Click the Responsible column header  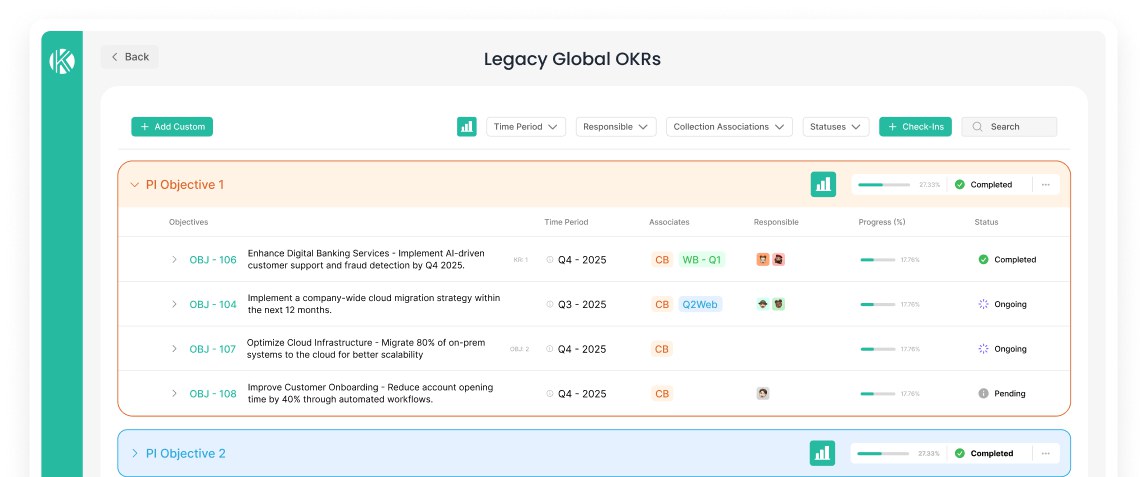point(776,222)
